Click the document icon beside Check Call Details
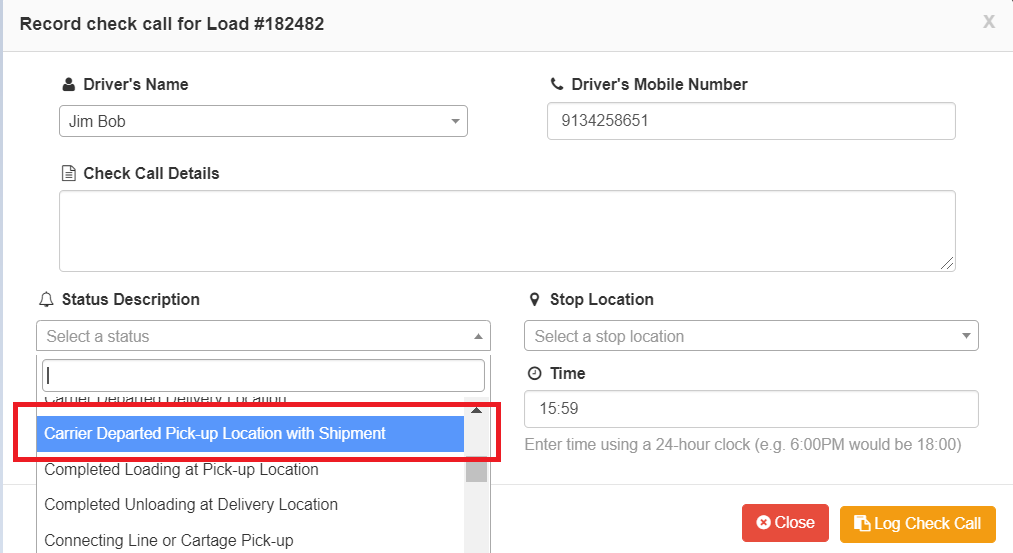The height and width of the screenshot is (553, 1013). pos(68,174)
